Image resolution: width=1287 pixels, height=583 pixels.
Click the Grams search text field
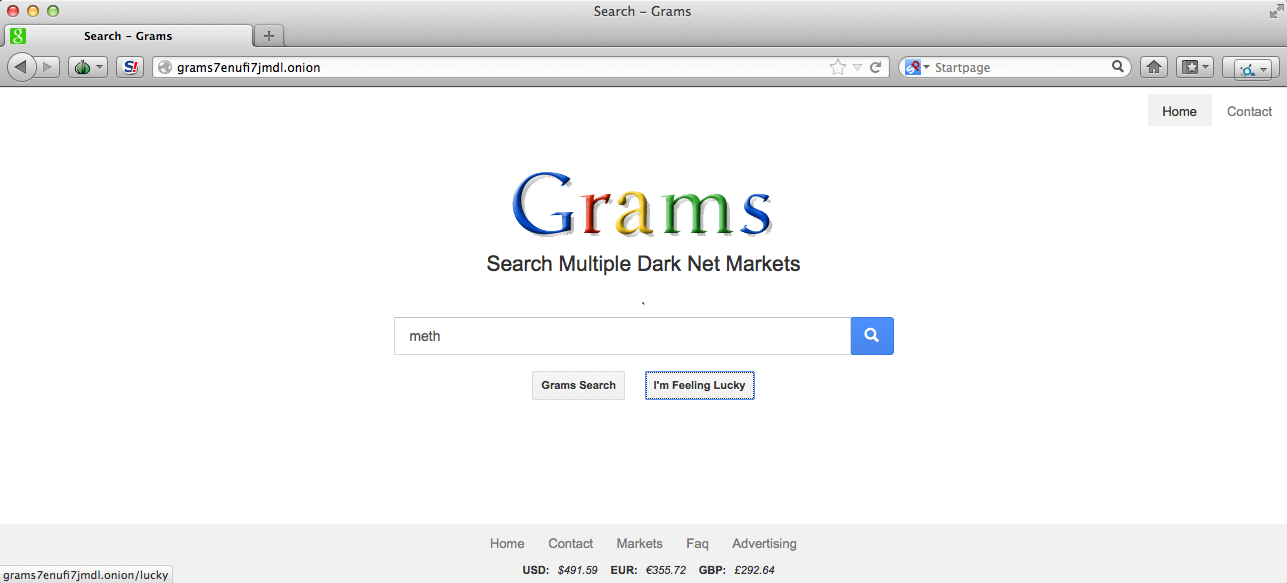[622, 336]
